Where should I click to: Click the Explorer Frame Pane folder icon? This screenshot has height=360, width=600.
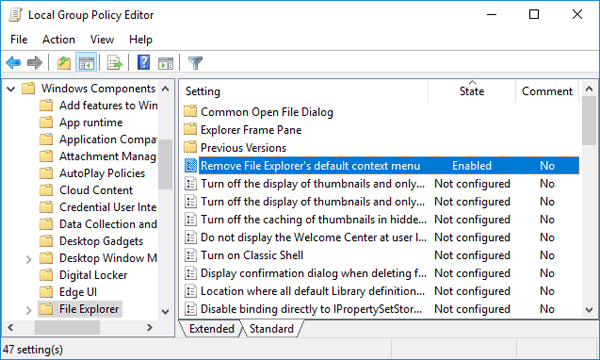190,130
